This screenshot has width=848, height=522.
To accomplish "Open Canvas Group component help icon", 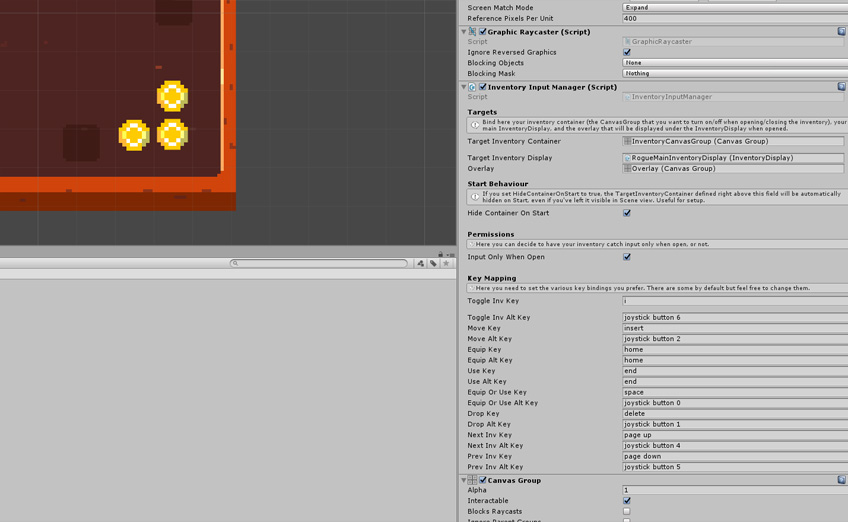I will [842, 480].
